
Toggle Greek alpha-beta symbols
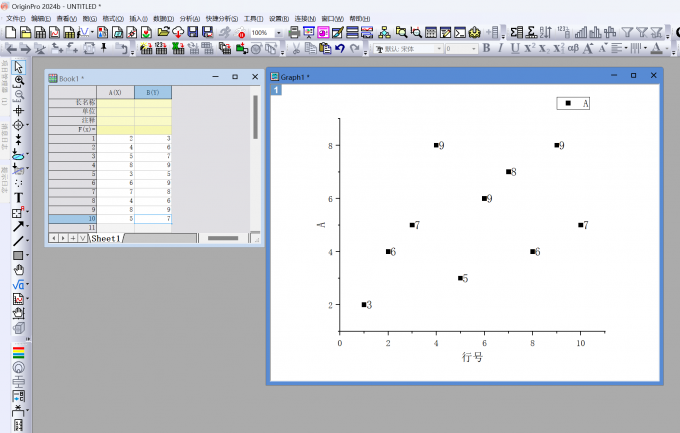tap(573, 48)
